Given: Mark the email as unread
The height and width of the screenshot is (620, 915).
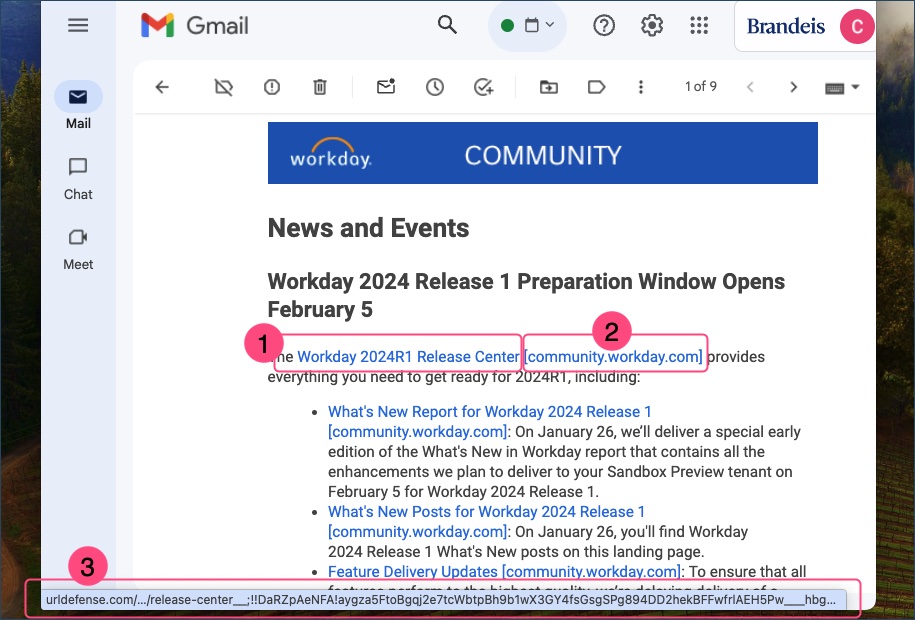Looking at the screenshot, I should point(386,86).
